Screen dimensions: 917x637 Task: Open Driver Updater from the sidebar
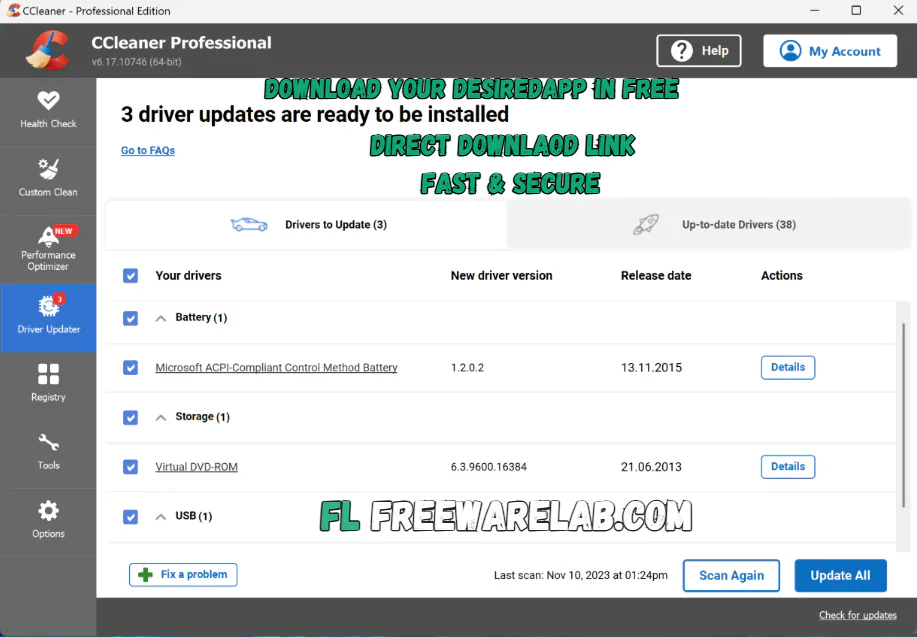pos(47,318)
